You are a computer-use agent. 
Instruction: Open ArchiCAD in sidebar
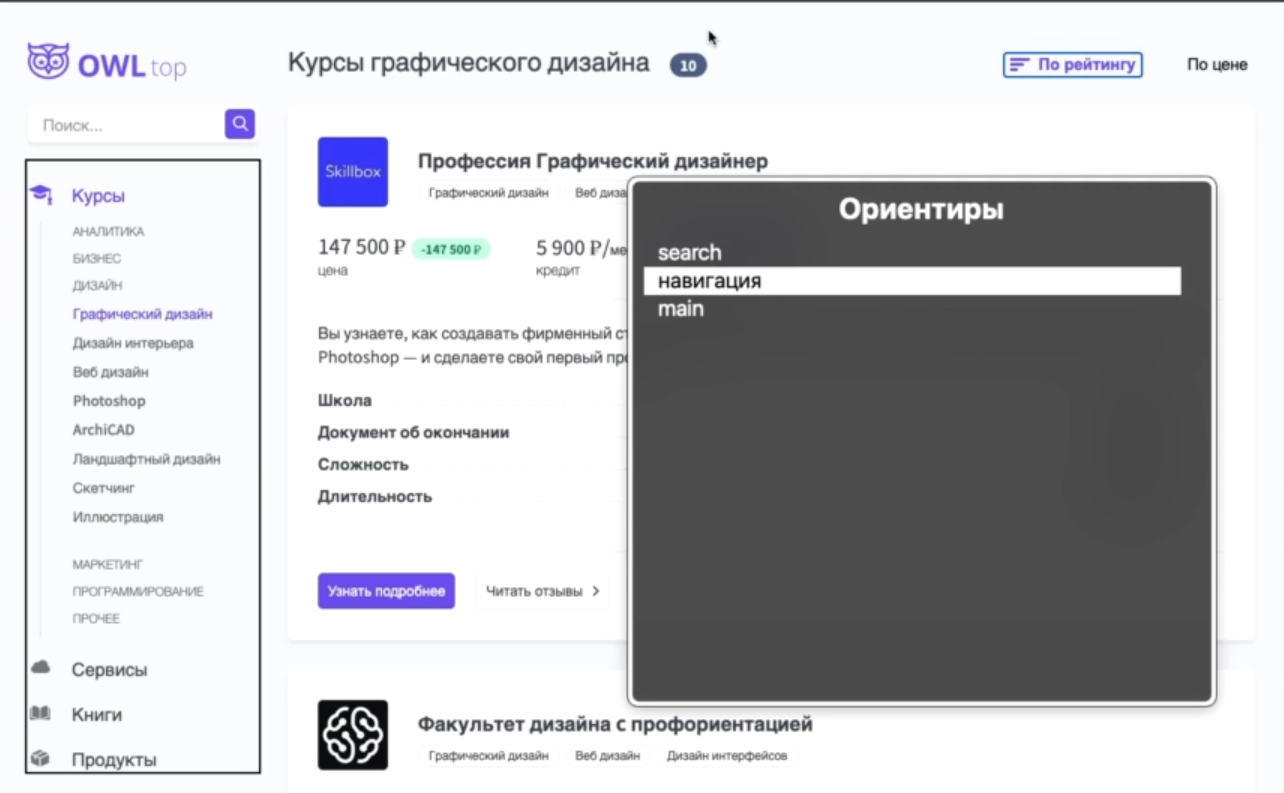click(x=103, y=430)
